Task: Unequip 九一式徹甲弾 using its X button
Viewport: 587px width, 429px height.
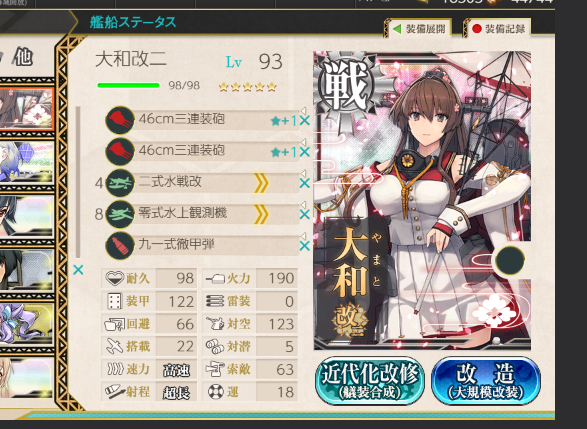Action: 305,246
